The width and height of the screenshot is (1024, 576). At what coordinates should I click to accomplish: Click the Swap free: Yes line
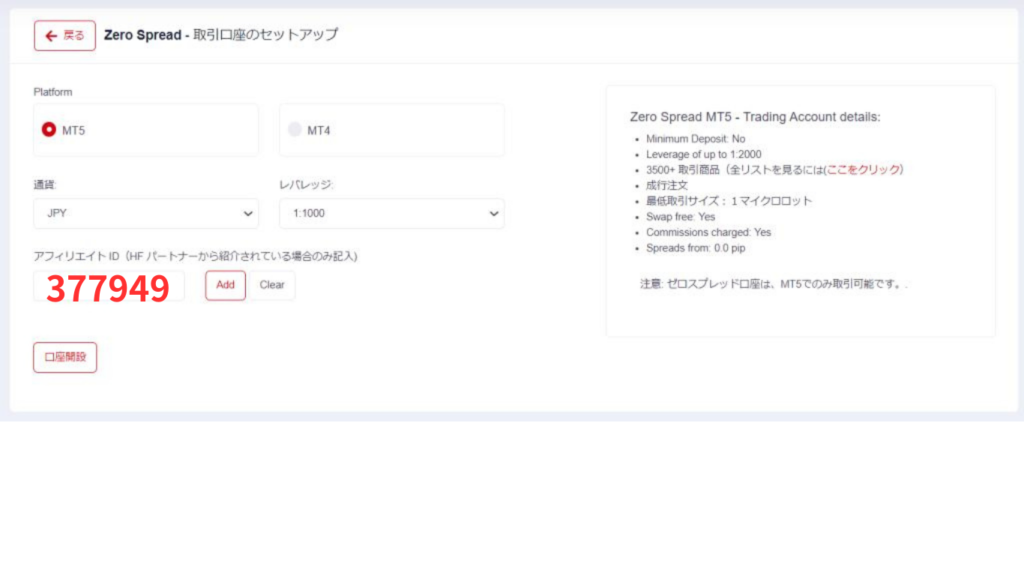pos(680,217)
